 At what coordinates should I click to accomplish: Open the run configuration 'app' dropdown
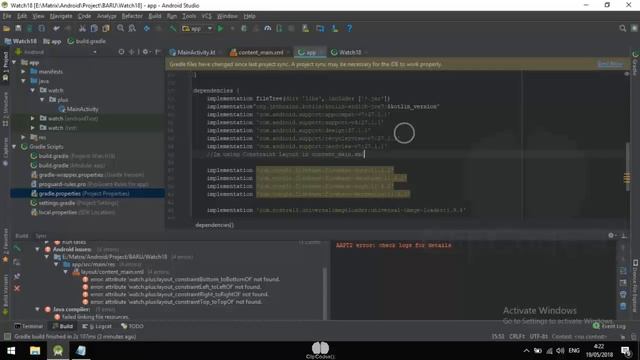pyautogui.click(x=198, y=29)
